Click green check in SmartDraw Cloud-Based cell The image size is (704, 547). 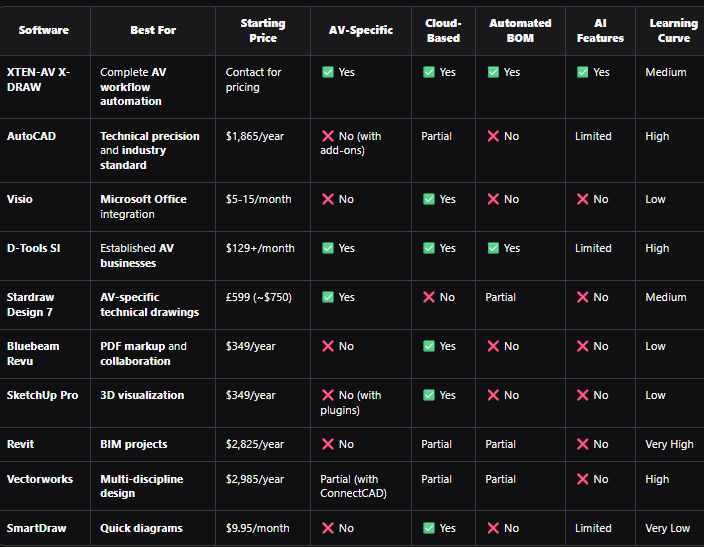click(429, 528)
